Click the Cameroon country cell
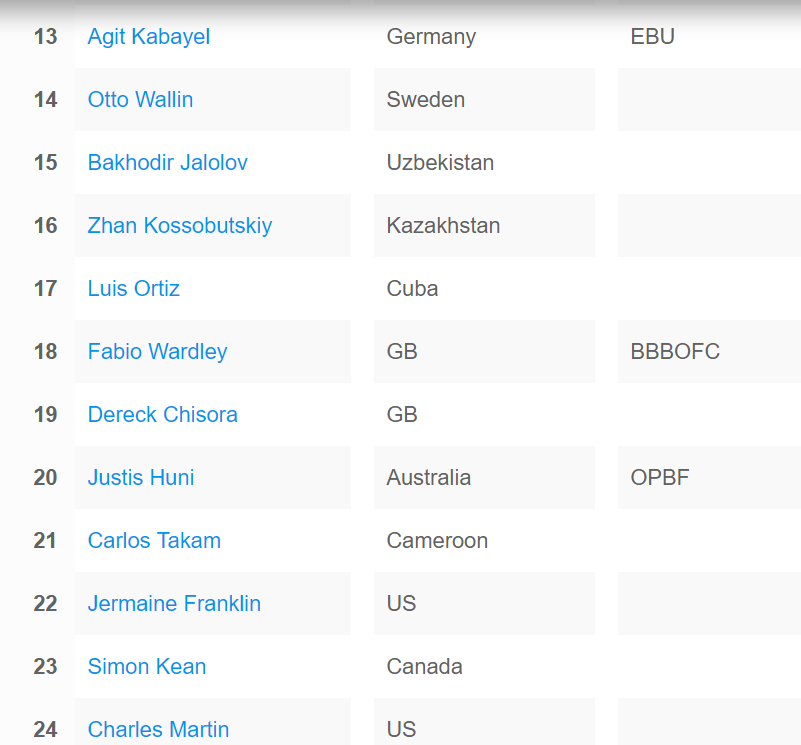The width and height of the screenshot is (801, 745). (437, 541)
